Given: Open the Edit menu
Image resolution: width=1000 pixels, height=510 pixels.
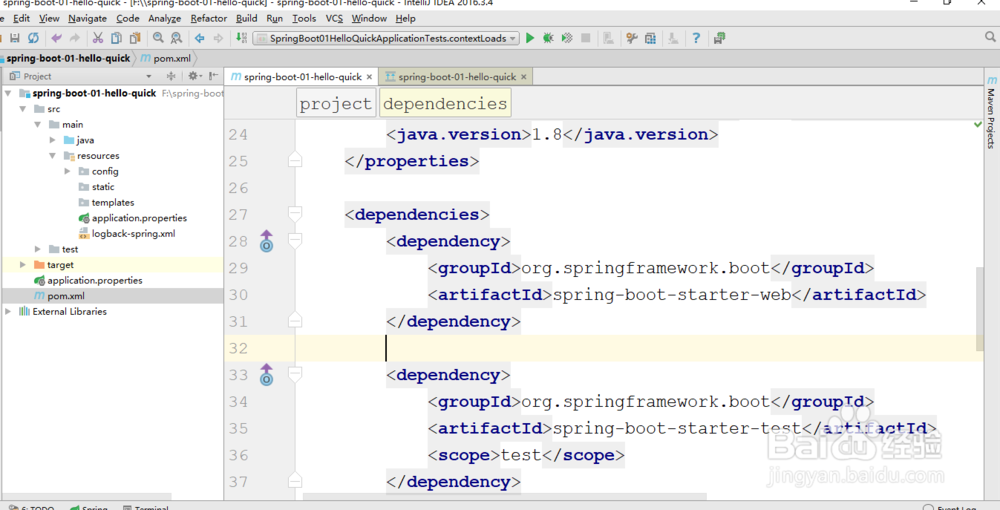Looking at the screenshot, I should click(x=21, y=18).
